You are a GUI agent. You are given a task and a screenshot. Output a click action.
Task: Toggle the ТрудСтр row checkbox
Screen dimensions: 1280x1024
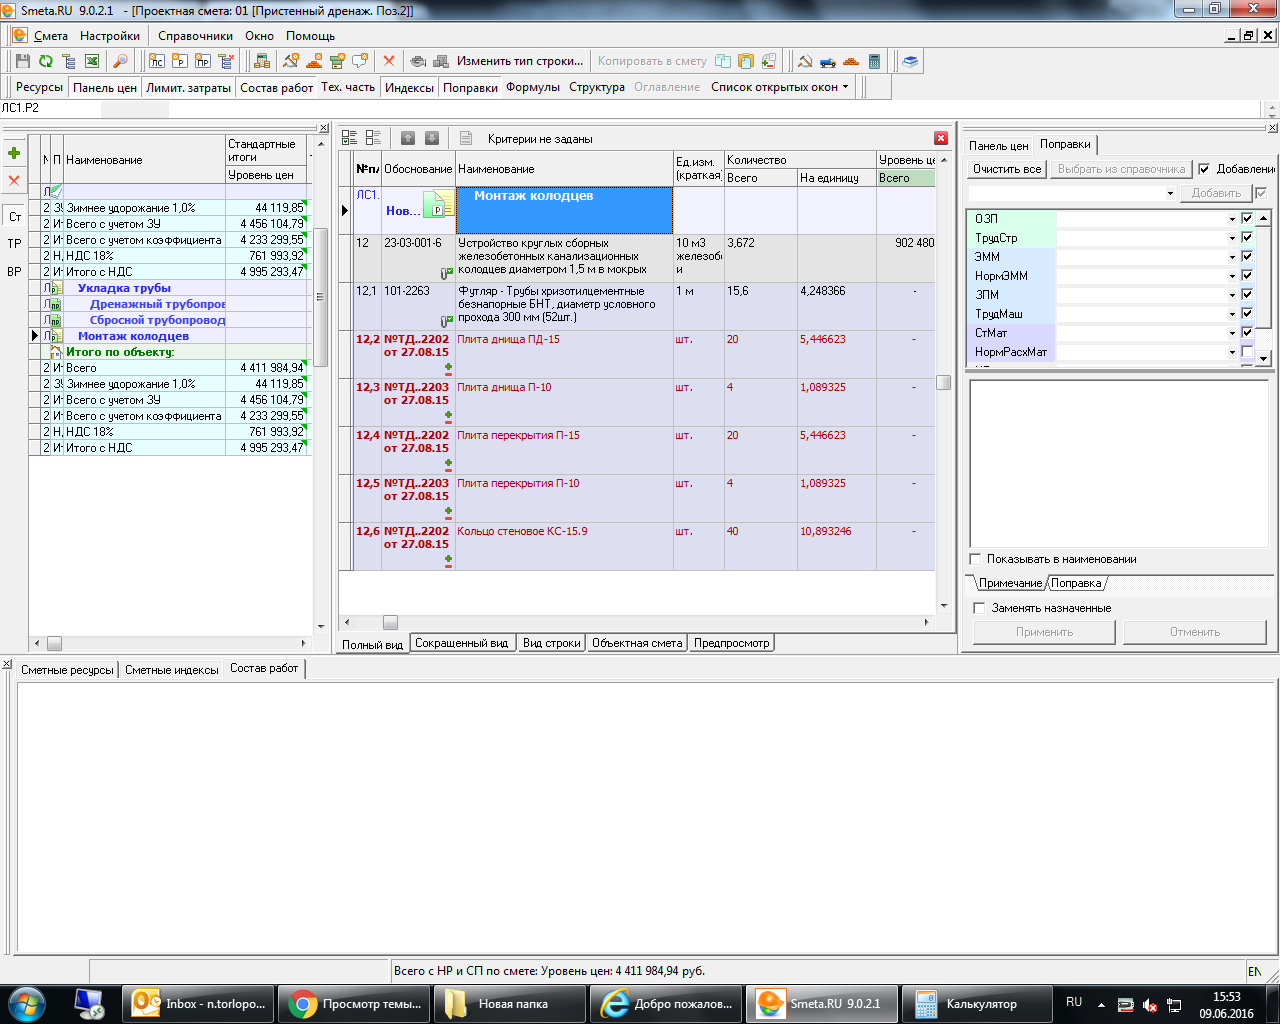click(1247, 237)
